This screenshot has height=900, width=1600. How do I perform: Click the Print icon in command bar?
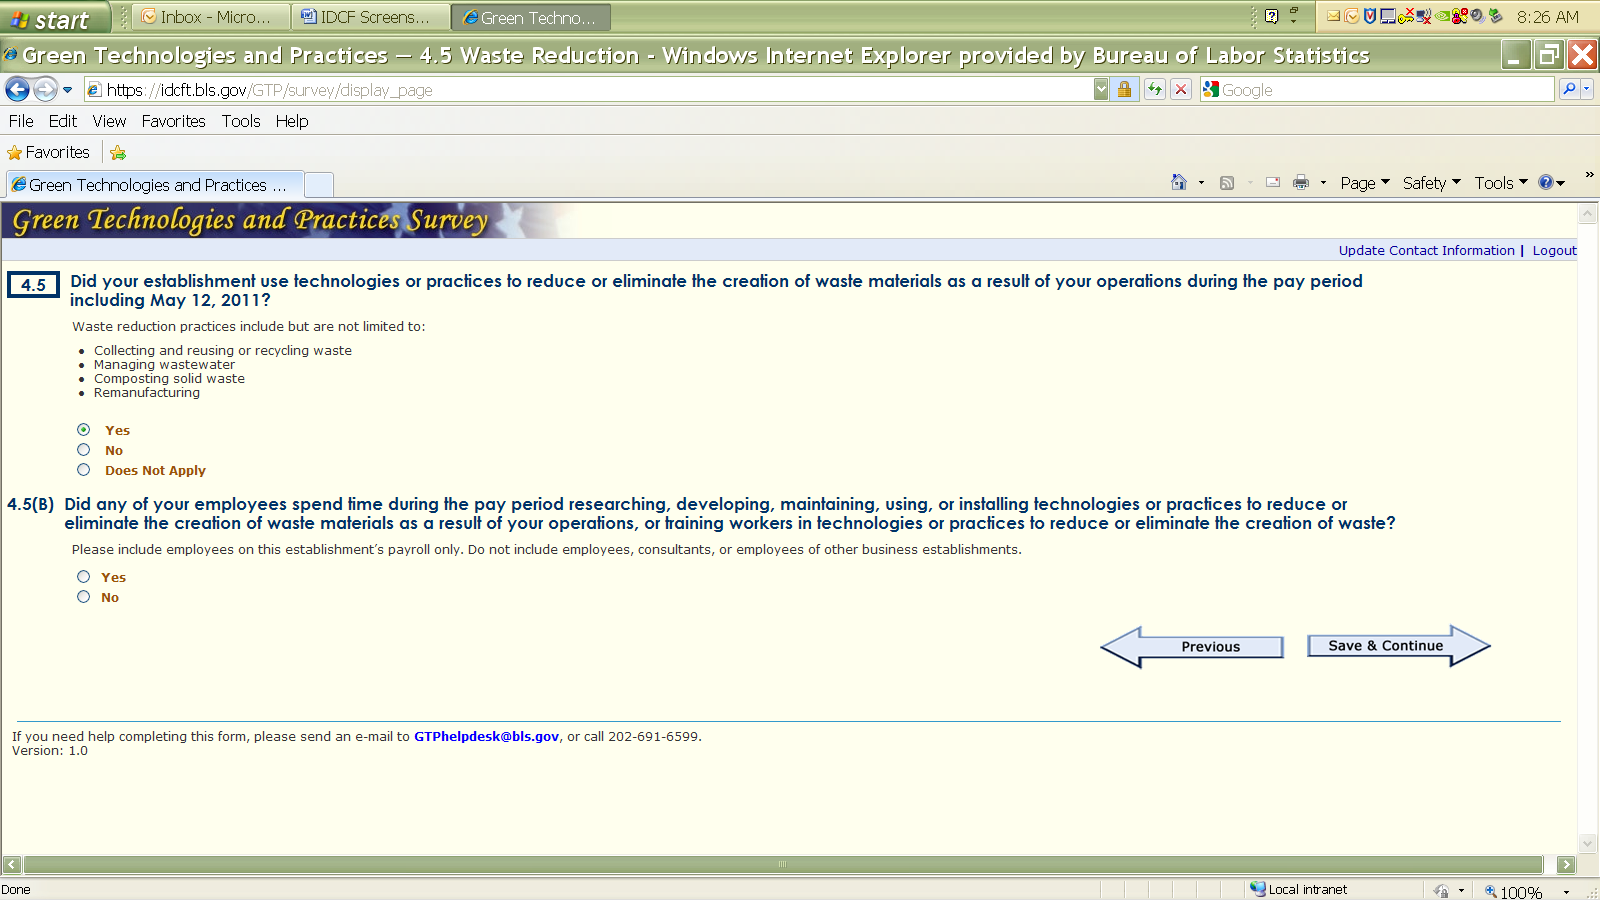1300,182
